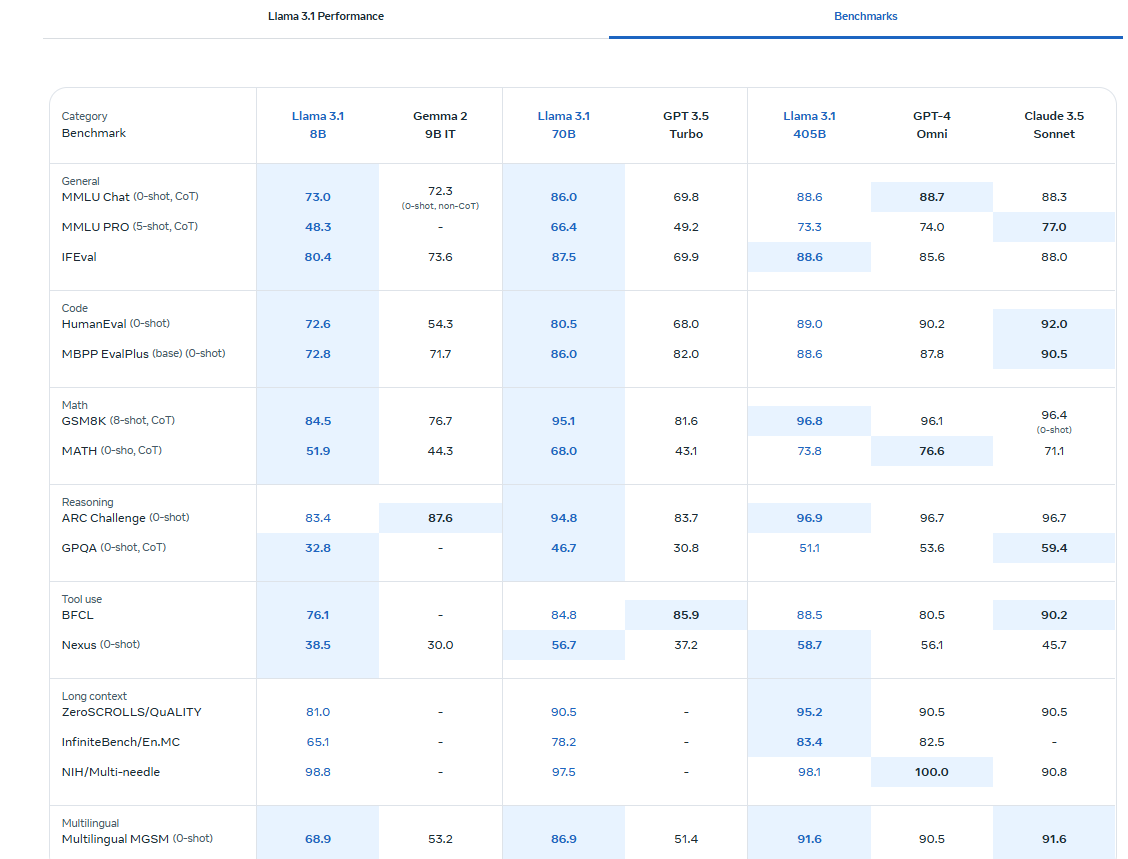Image resolution: width=1128 pixels, height=859 pixels.
Task: Click the BFCL benchmark row label
Action: coord(78,615)
